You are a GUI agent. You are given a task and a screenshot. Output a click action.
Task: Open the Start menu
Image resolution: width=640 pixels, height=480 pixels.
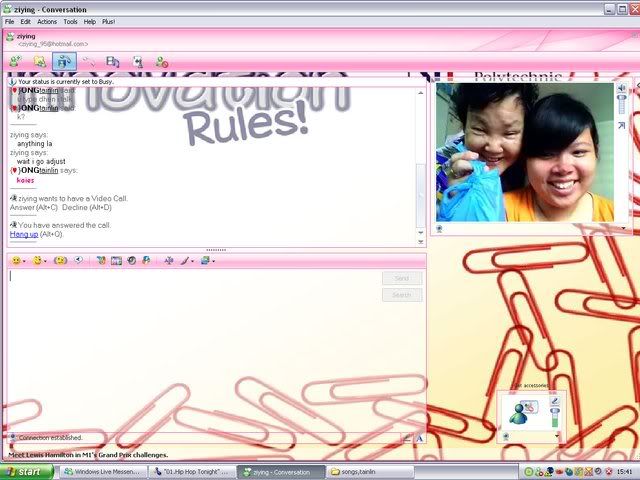point(27,472)
